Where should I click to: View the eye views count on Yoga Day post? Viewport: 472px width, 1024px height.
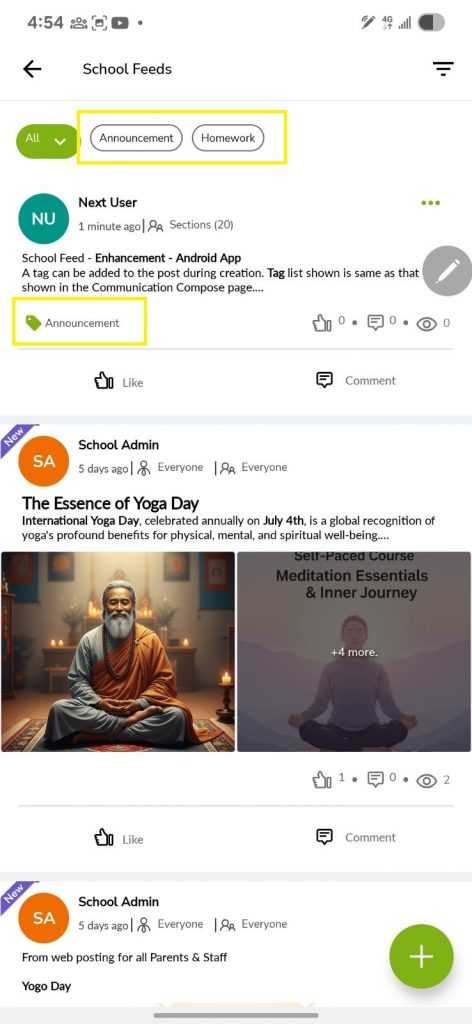point(426,780)
